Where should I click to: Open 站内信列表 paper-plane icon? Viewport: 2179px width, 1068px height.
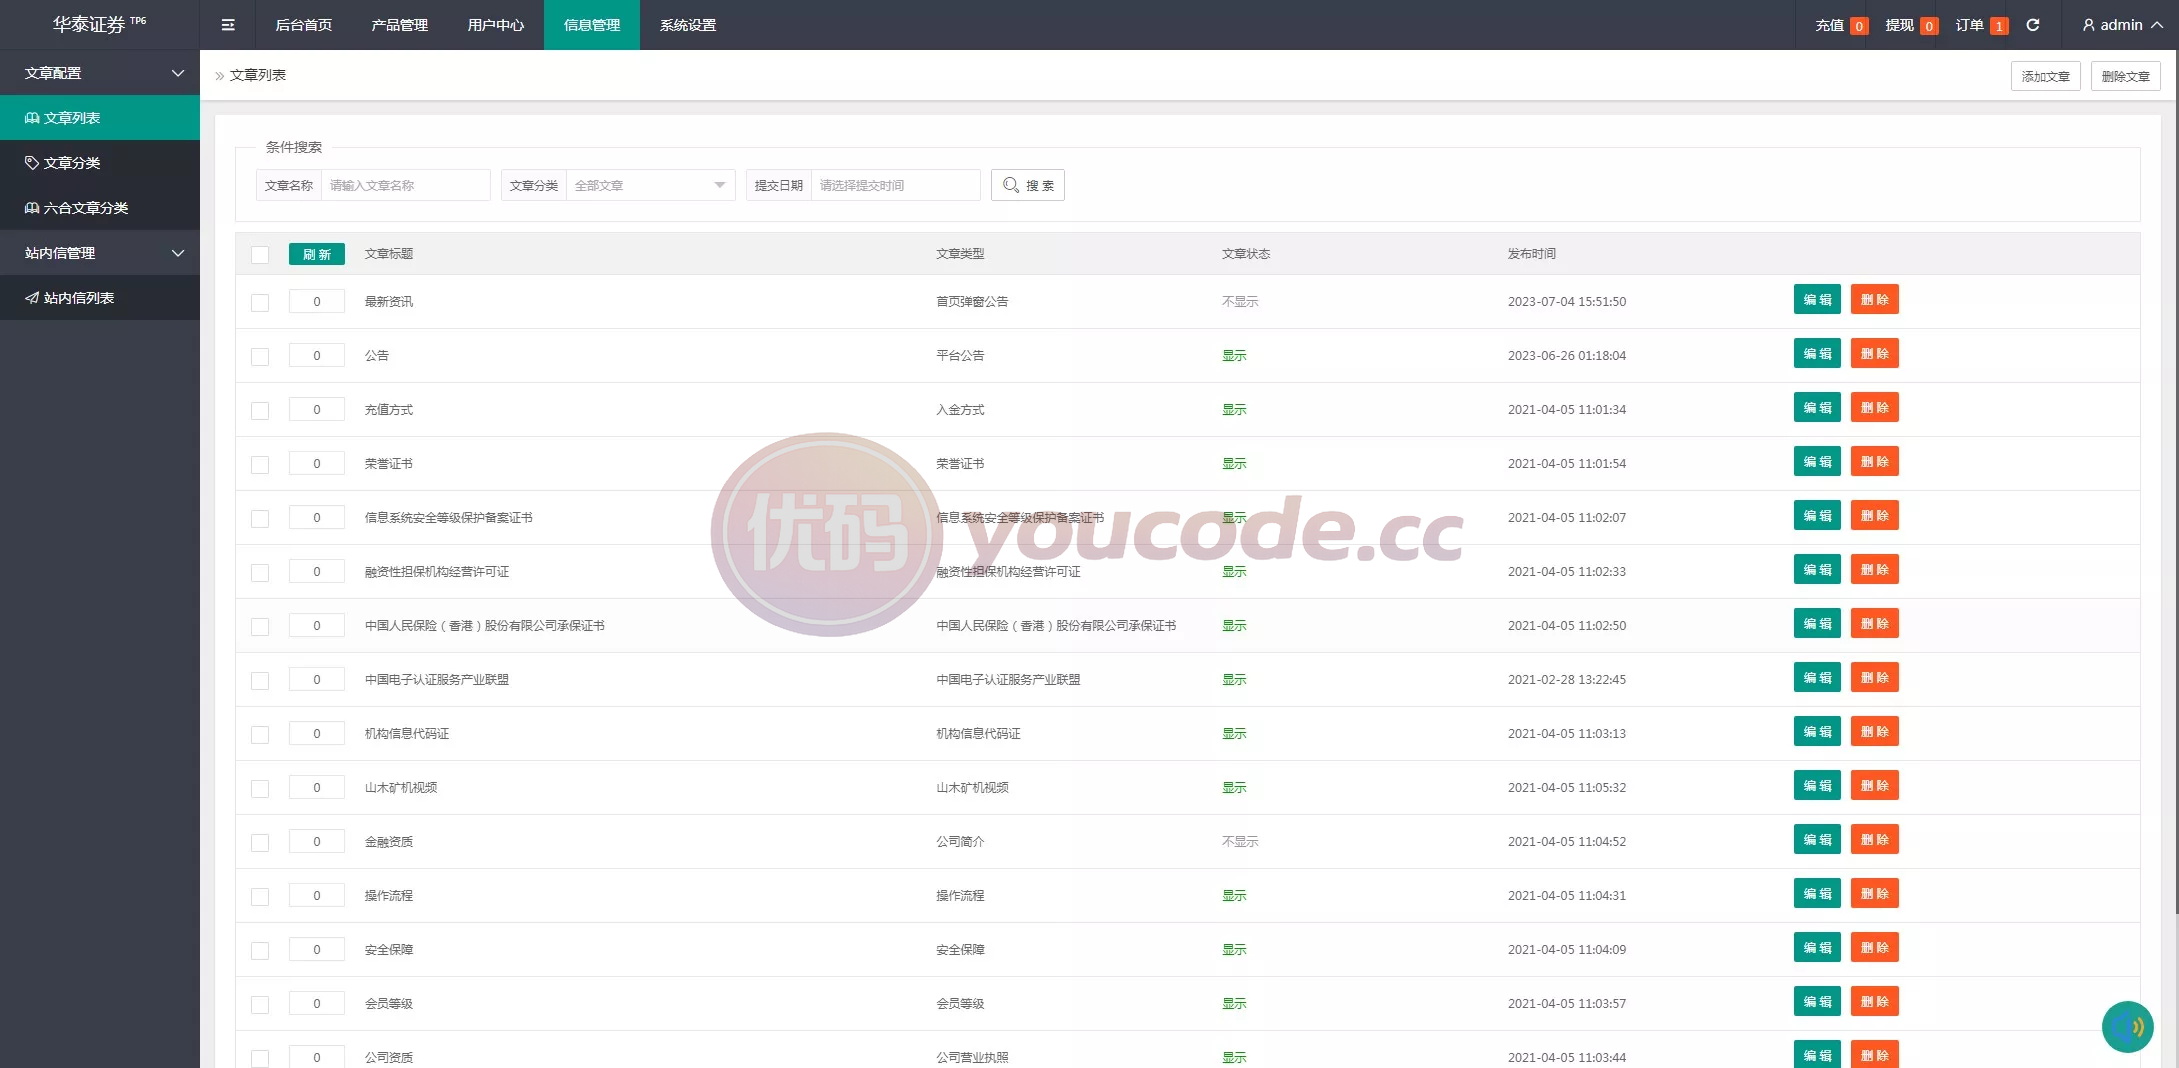32,298
